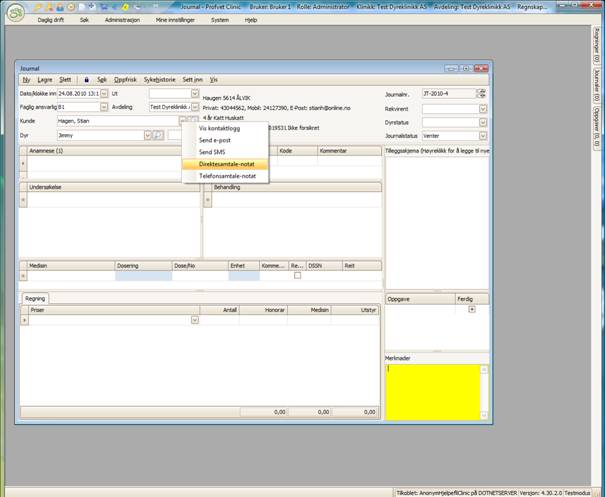Image resolution: width=605 pixels, height=497 pixels.
Task: Open the Administrasjon menu
Action: pos(121,20)
